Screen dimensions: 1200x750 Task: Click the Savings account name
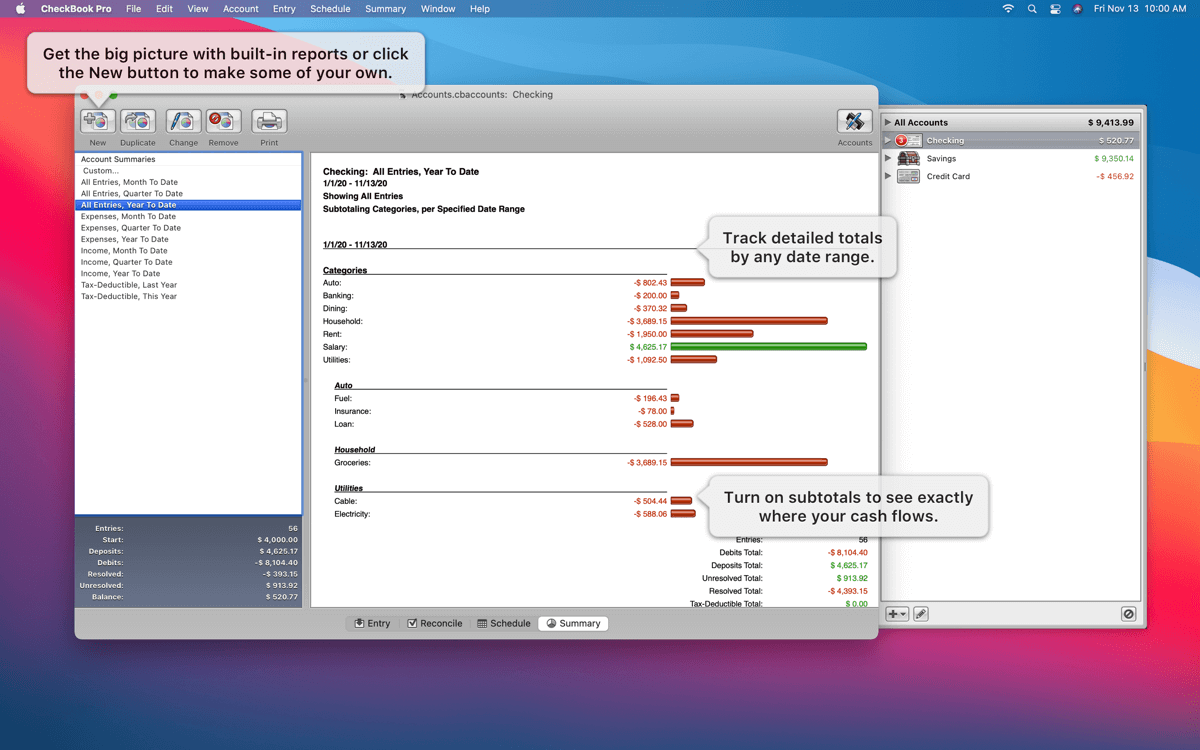941,158
